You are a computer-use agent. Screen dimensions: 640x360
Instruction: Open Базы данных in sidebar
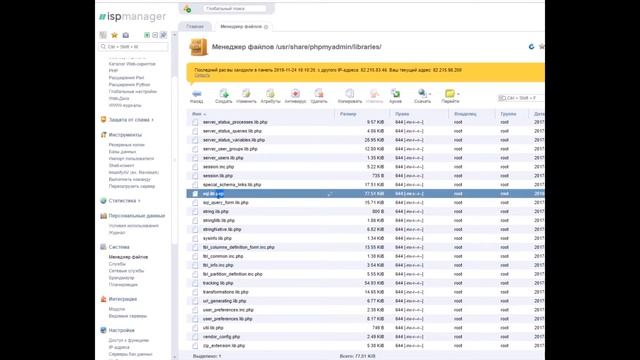(122, 152)
